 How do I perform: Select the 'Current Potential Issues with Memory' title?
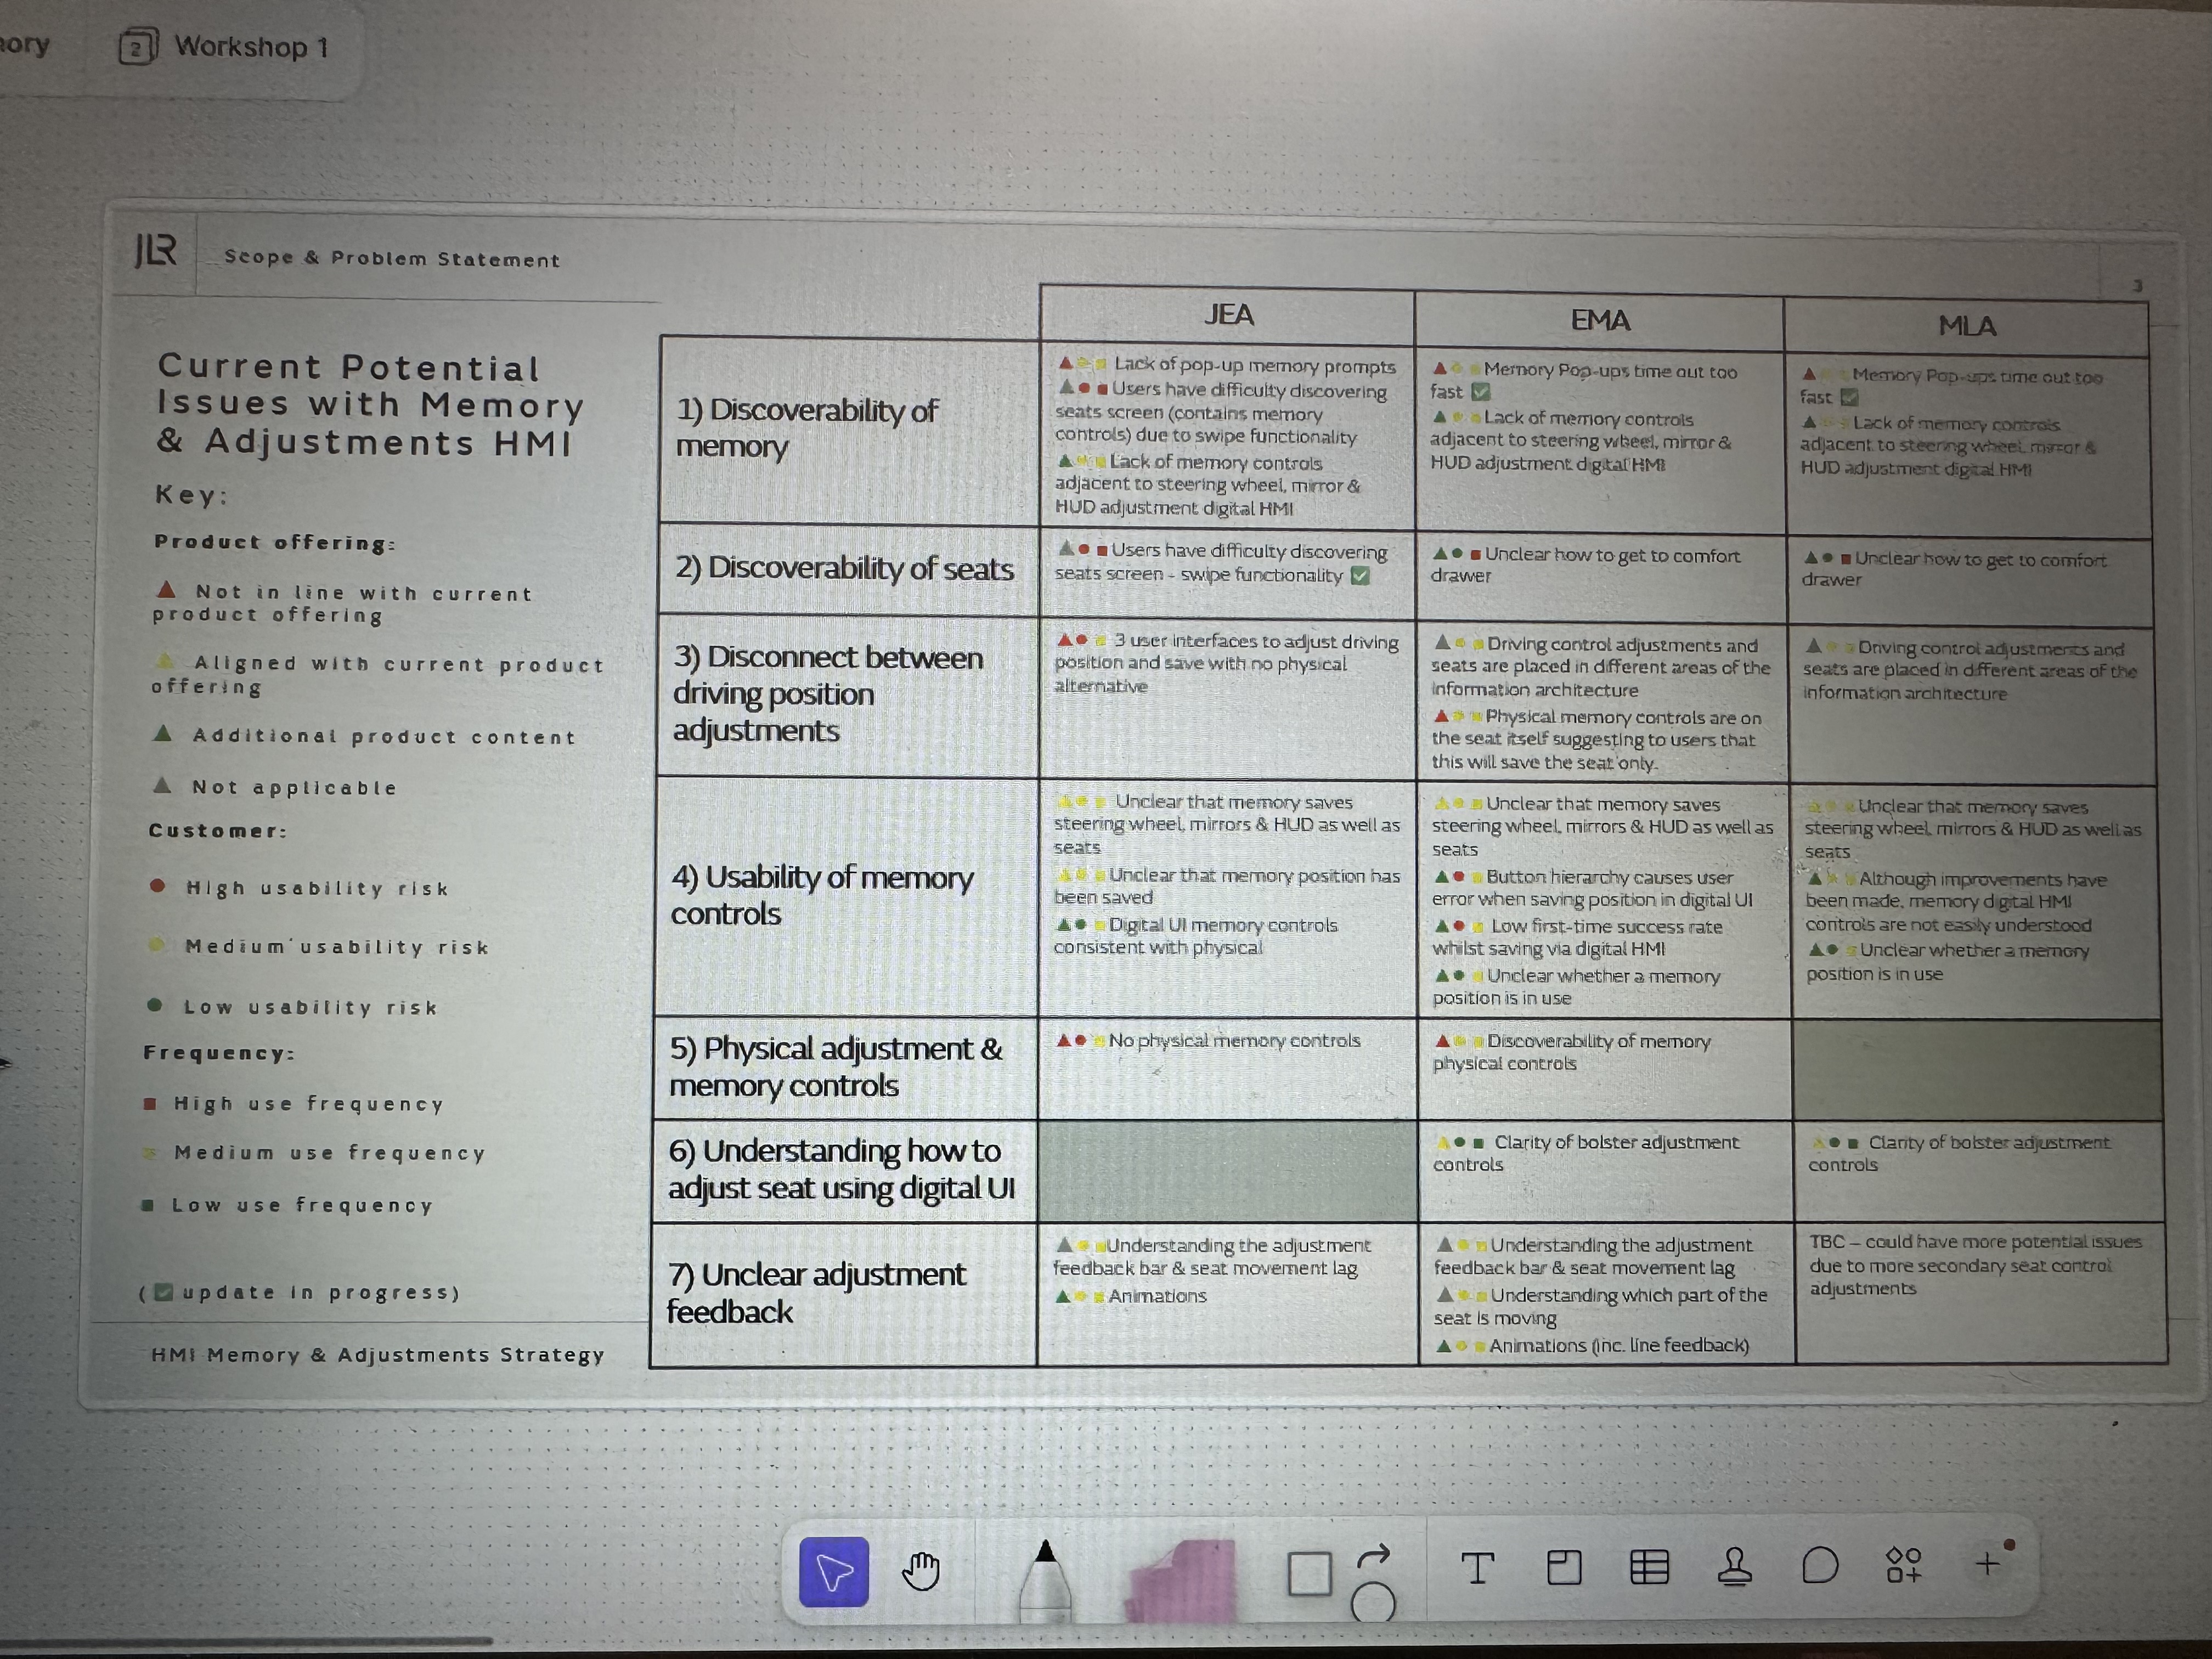[370, 404]
